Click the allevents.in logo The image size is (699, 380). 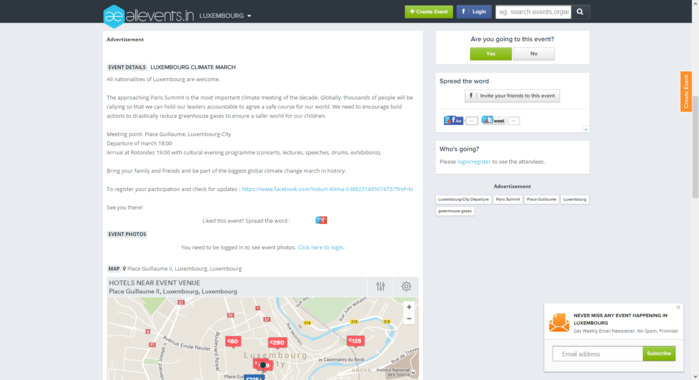click(x=149, y=16)
